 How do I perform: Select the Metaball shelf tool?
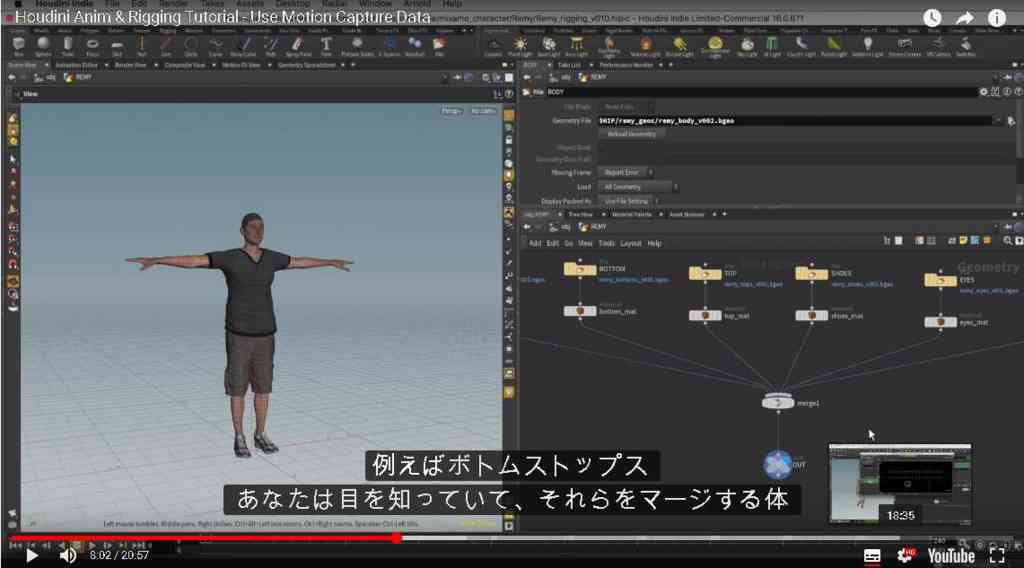(415, 45)
